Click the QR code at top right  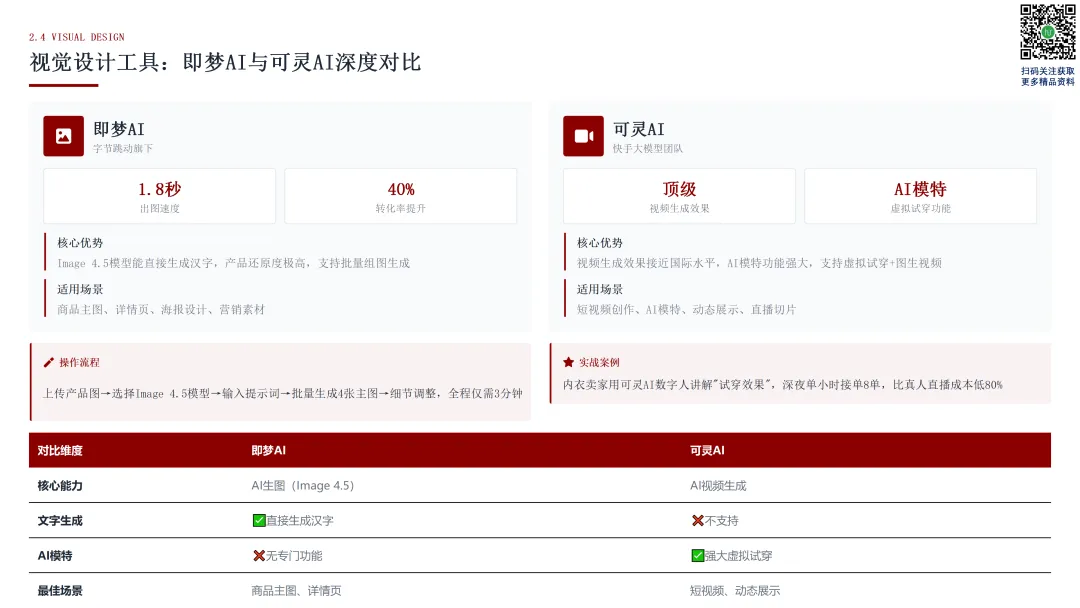point(1048,32)
